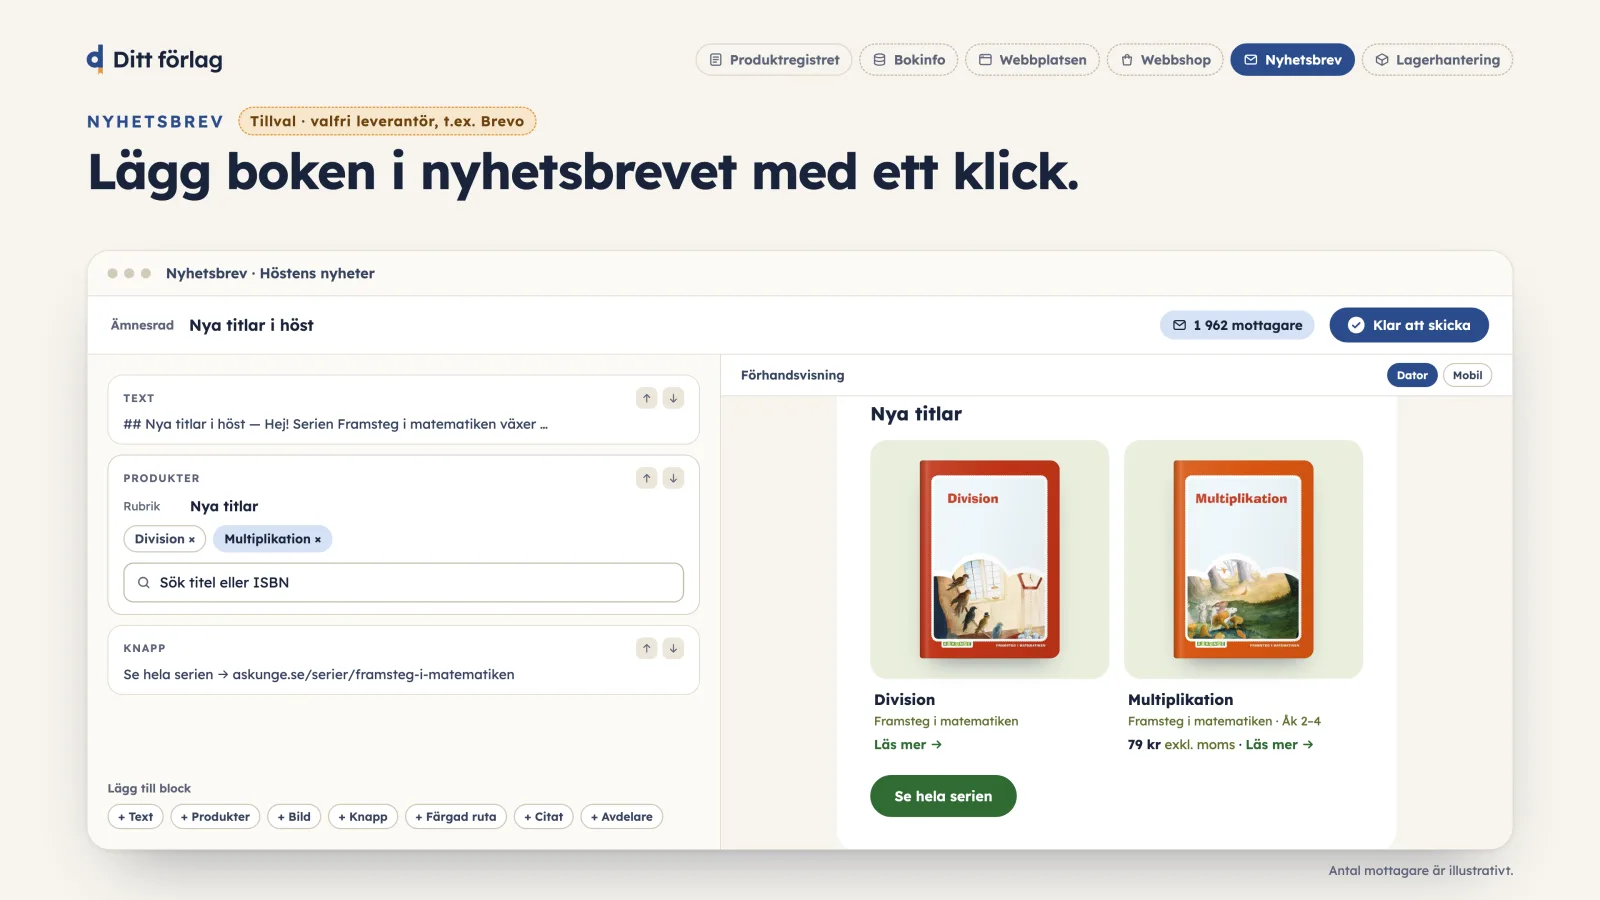Add a Bild block
The height and width of the screenshot is (900, 1600).
coord(294,817)
